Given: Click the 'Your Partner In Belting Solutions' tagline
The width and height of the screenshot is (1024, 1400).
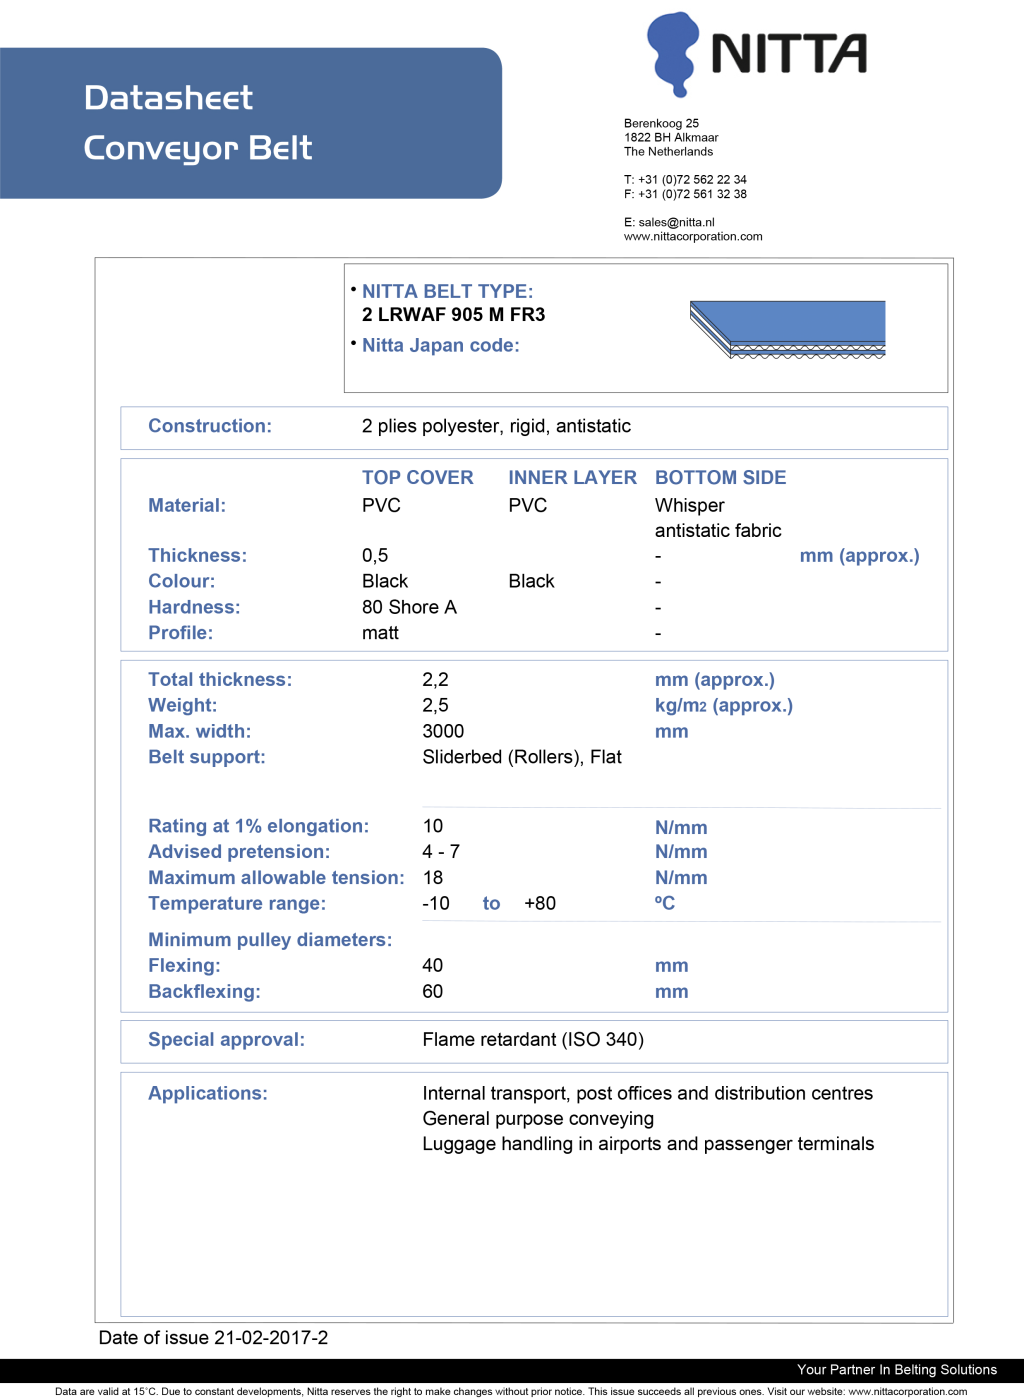Looking at the screenshot, I should point(897,1370).
